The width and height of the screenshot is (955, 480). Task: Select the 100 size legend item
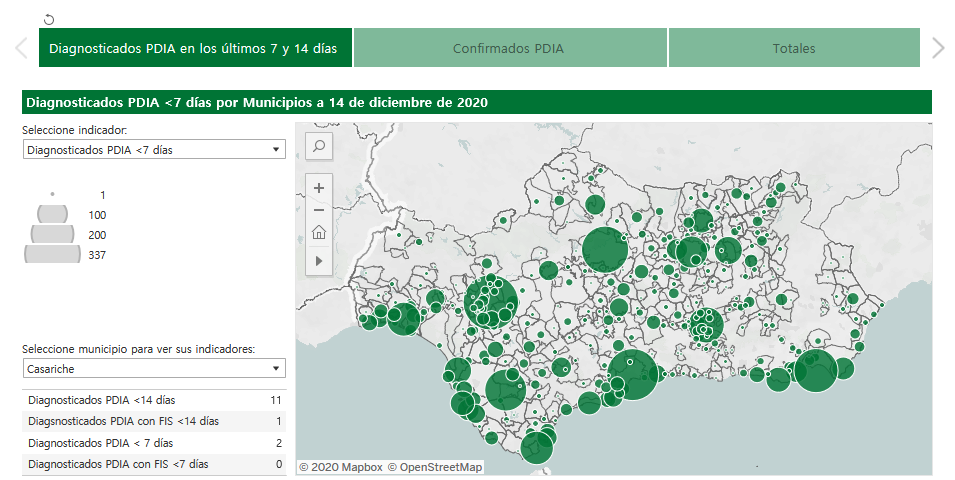pyautogui.click(x=52, y=215)
